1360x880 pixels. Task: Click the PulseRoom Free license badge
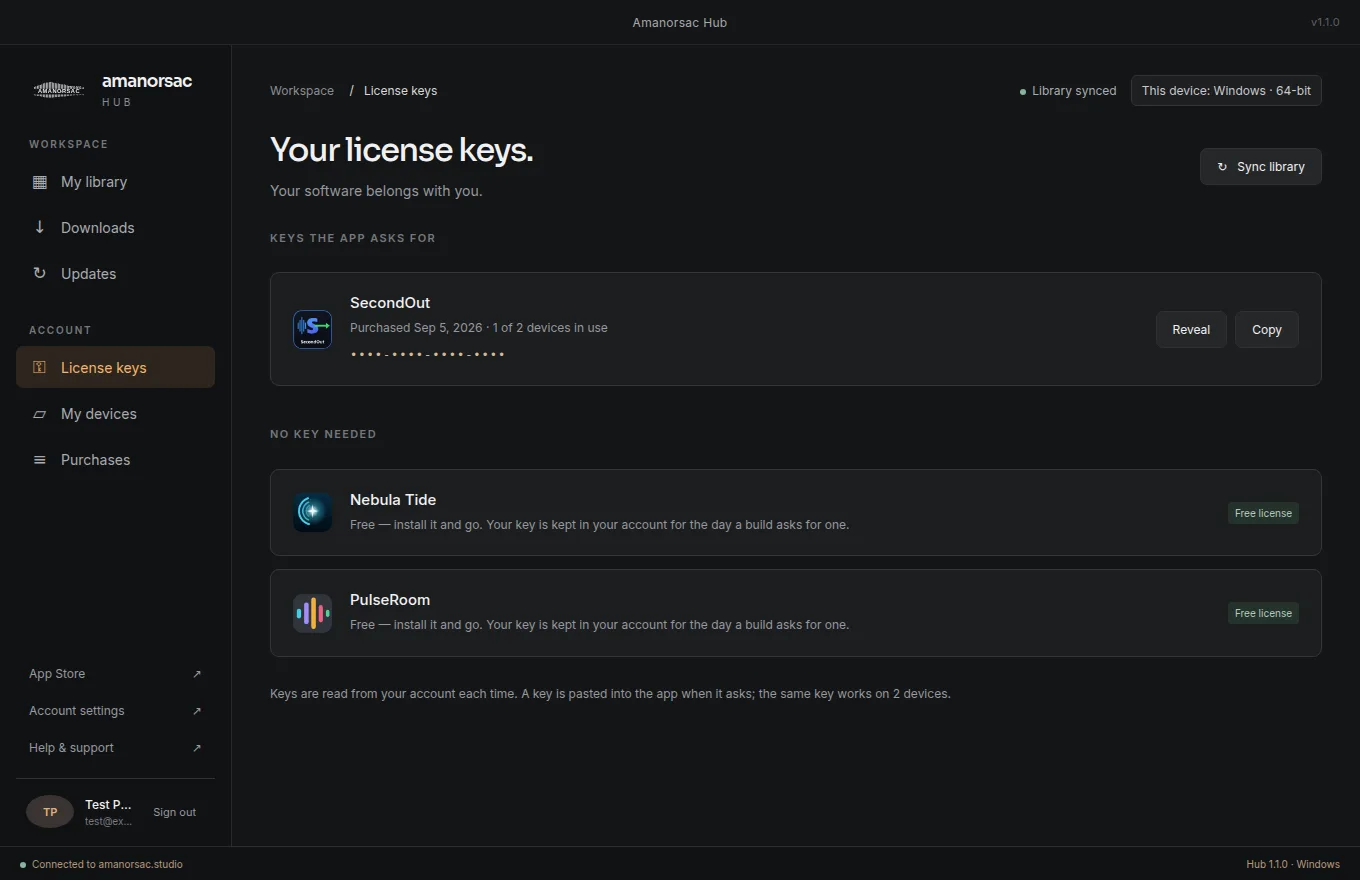click(x=1263, y=613)
